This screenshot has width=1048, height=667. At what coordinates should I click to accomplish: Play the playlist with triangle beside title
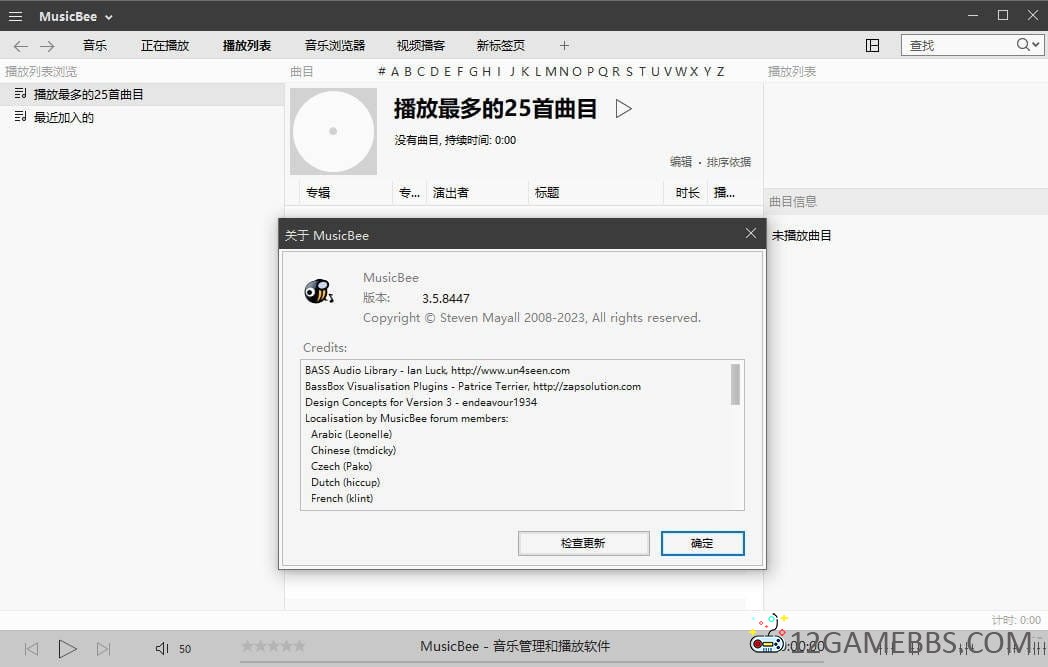(623, 108)
